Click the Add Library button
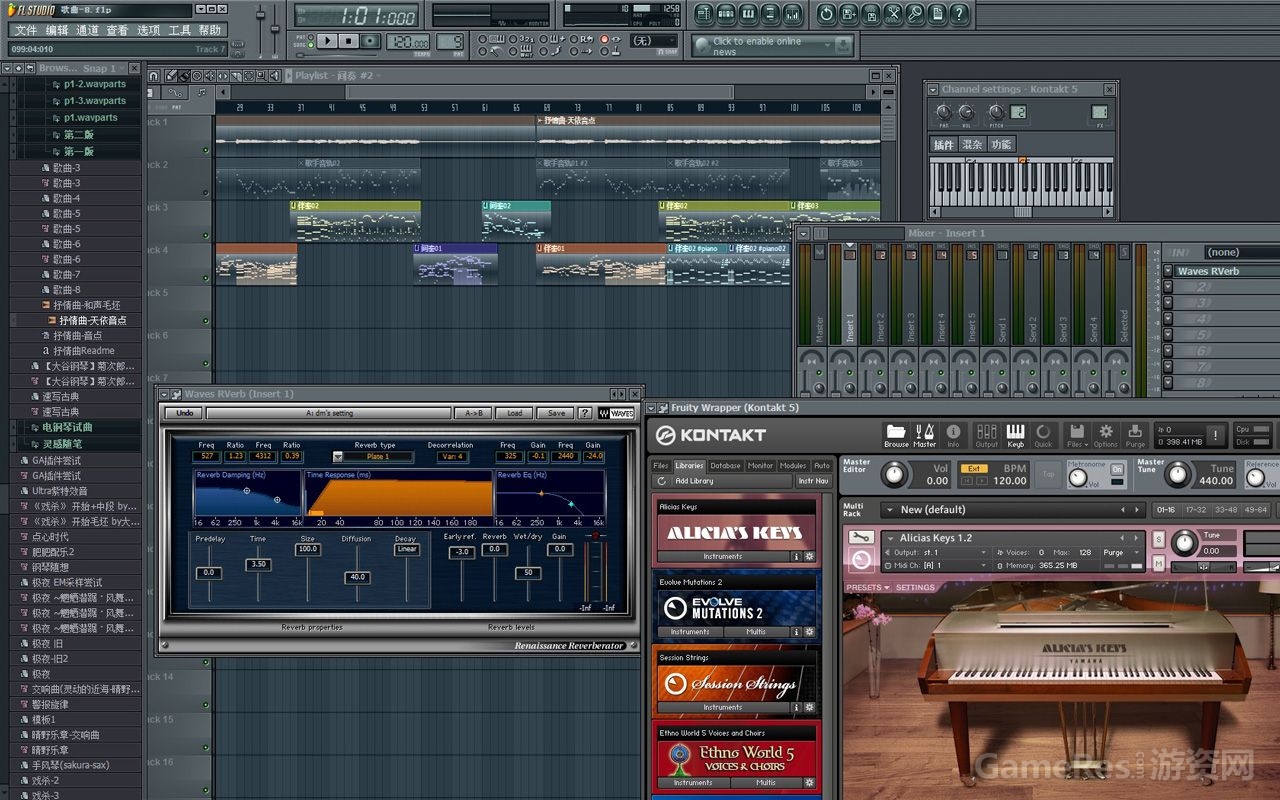The image size is (1280, 800). tap(694, 481)
